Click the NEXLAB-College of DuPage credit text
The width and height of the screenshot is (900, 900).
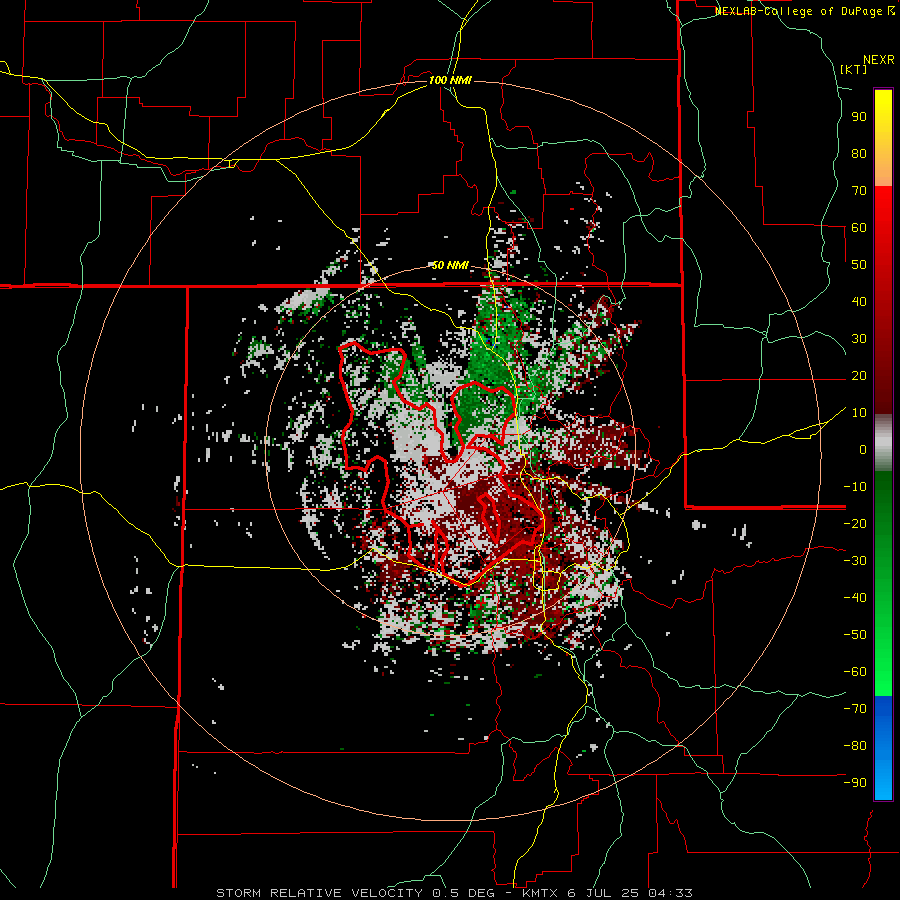(x=805, y=11)
